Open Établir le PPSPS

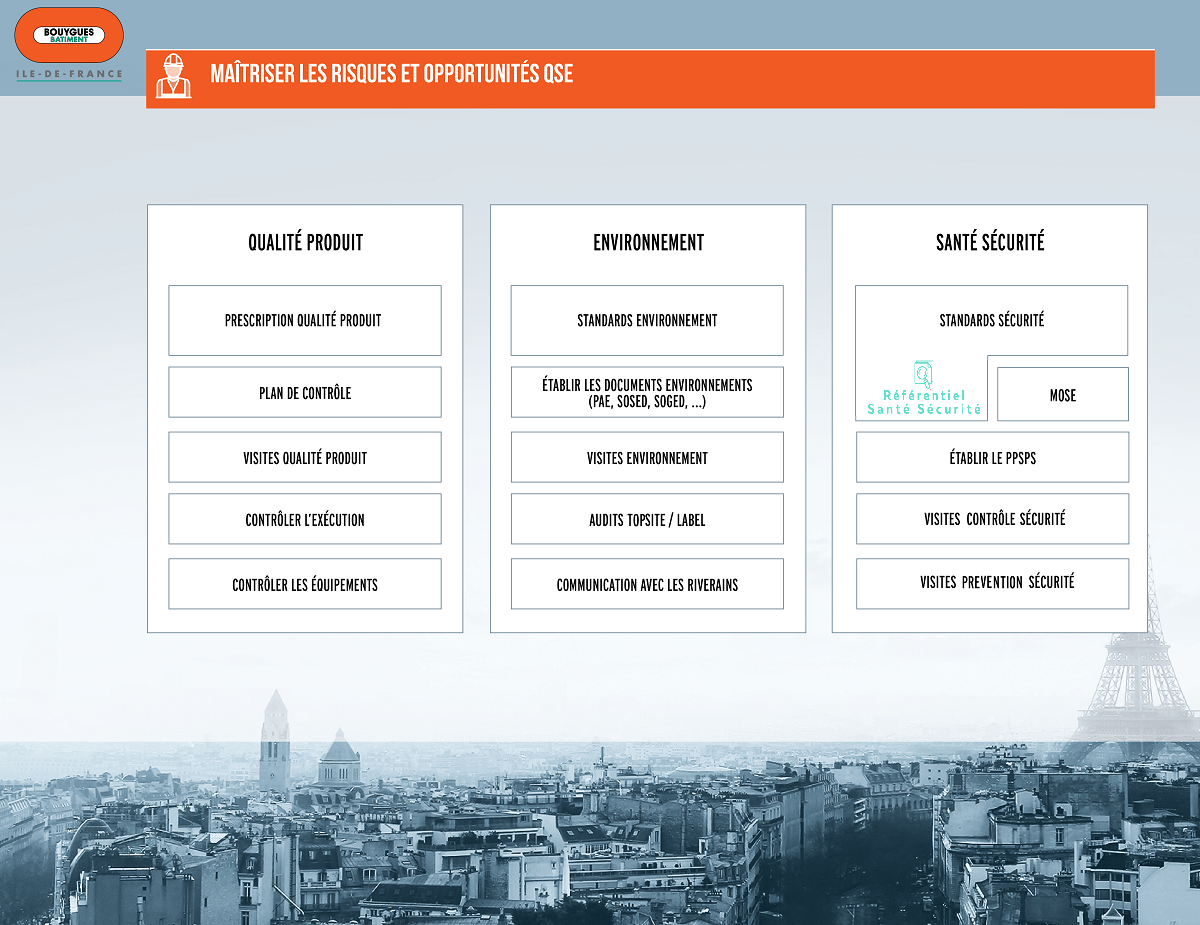992,458
